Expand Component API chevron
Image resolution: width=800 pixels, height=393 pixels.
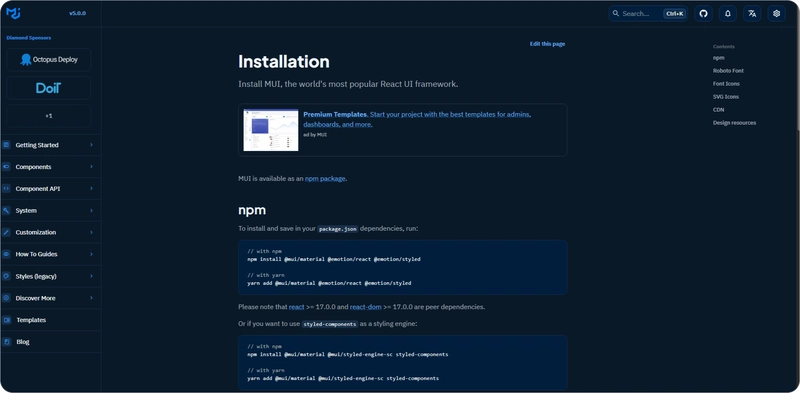pos(91,189)
